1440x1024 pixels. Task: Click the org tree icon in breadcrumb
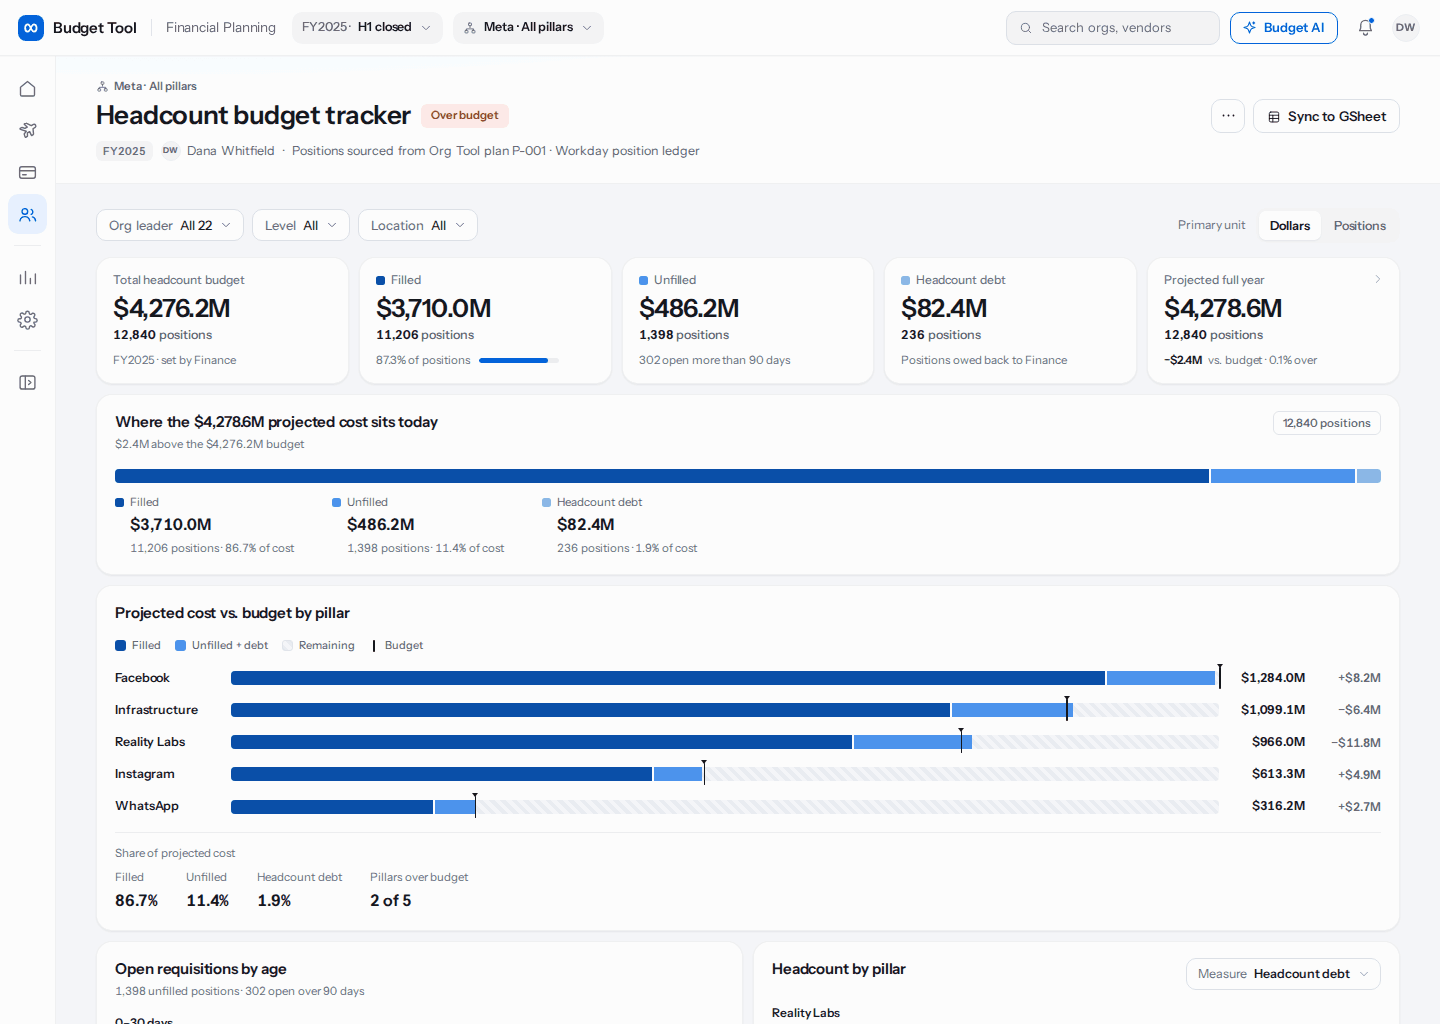tap(102, 86)
